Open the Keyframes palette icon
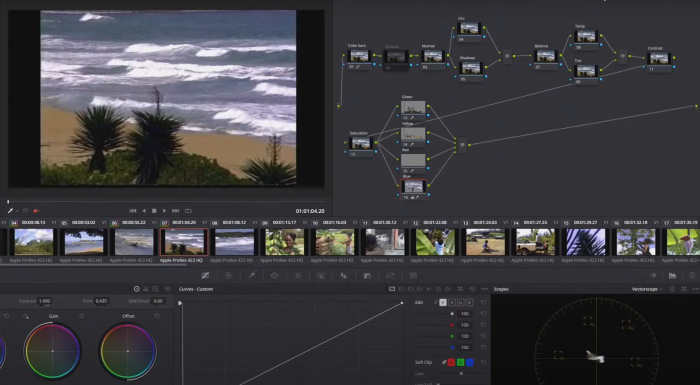Image resolution: width=700 pixels, height=385 pixels. [x=653, y=276]
